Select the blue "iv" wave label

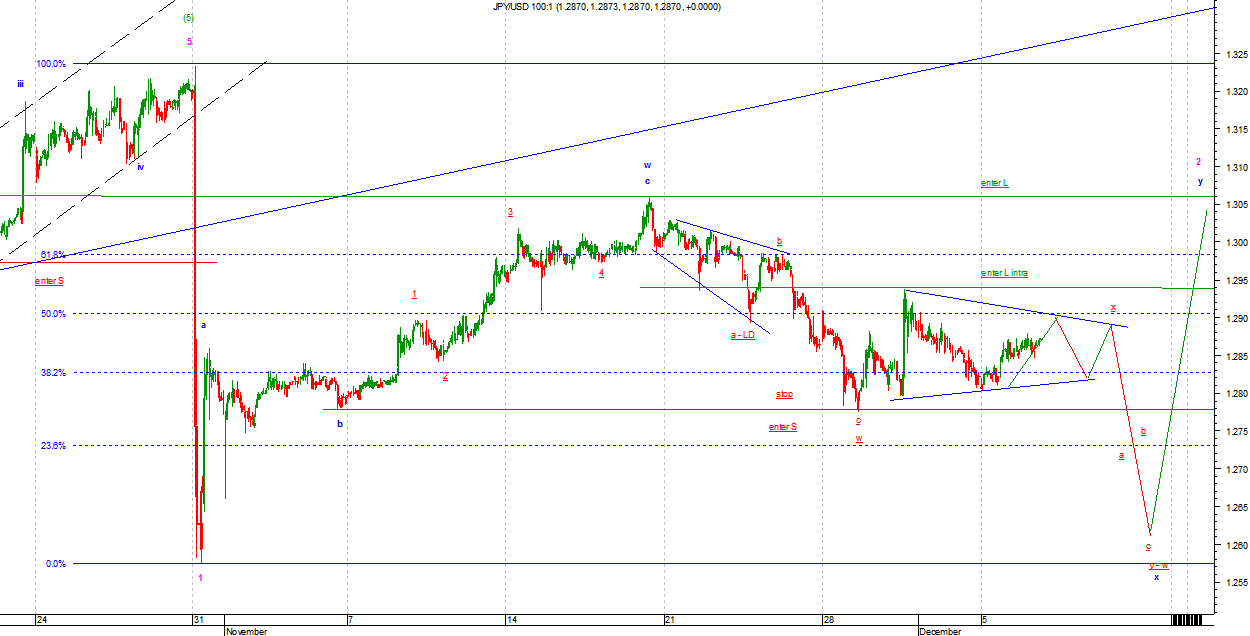tap(140, 167)
